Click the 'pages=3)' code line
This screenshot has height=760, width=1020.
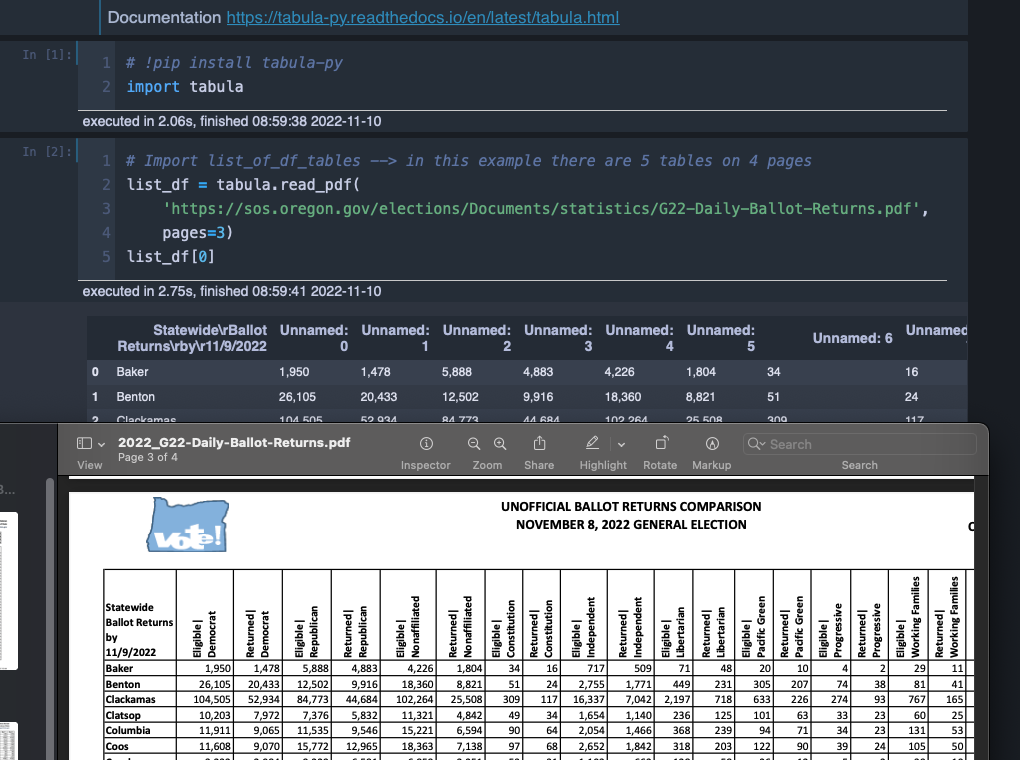click(x=198, y=233)
